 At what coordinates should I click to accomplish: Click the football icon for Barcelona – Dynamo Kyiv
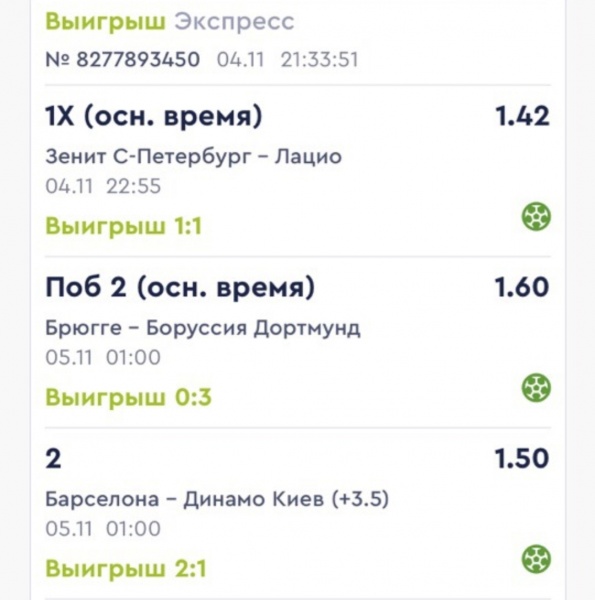coord(536,559)
